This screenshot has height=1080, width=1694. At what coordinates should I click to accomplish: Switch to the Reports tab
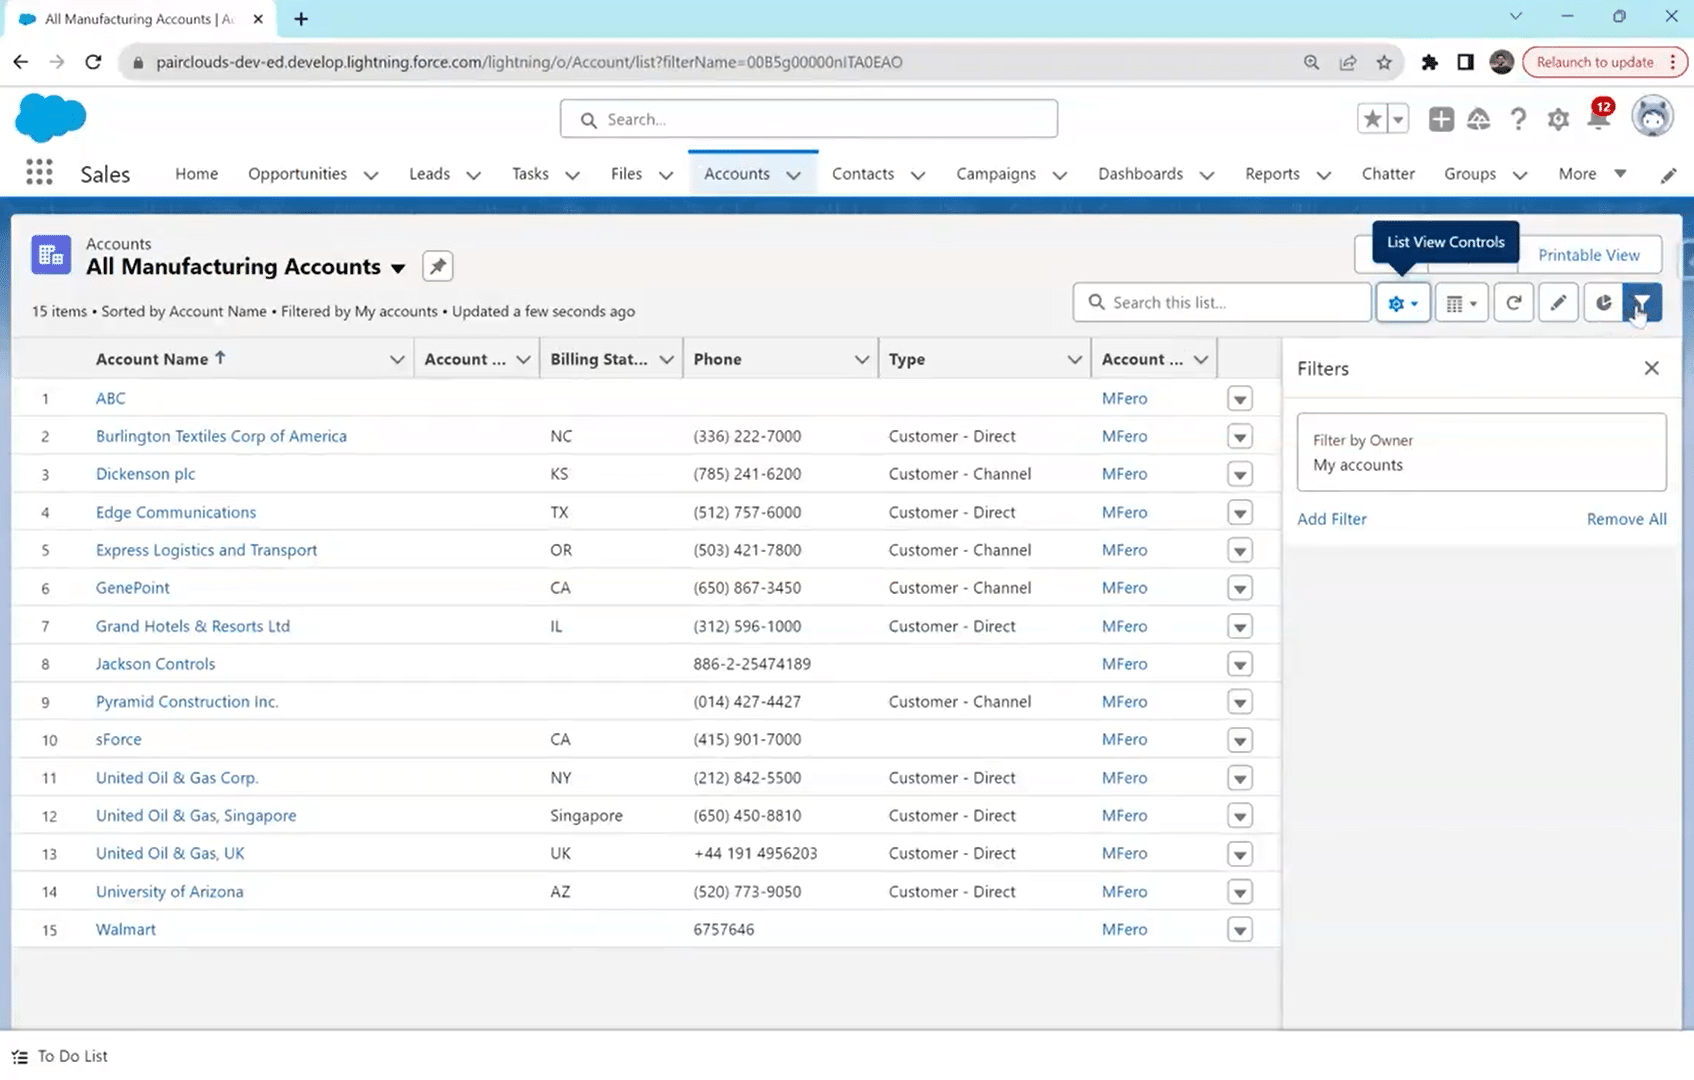1272,174
